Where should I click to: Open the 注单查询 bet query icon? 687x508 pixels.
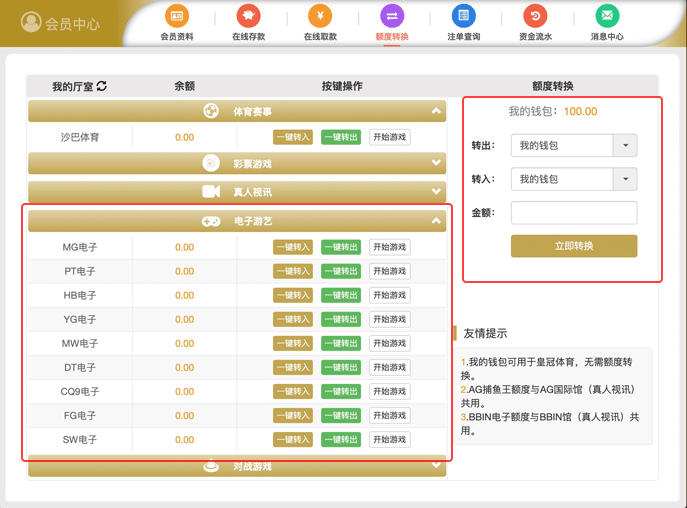click(x=463, y=17)
